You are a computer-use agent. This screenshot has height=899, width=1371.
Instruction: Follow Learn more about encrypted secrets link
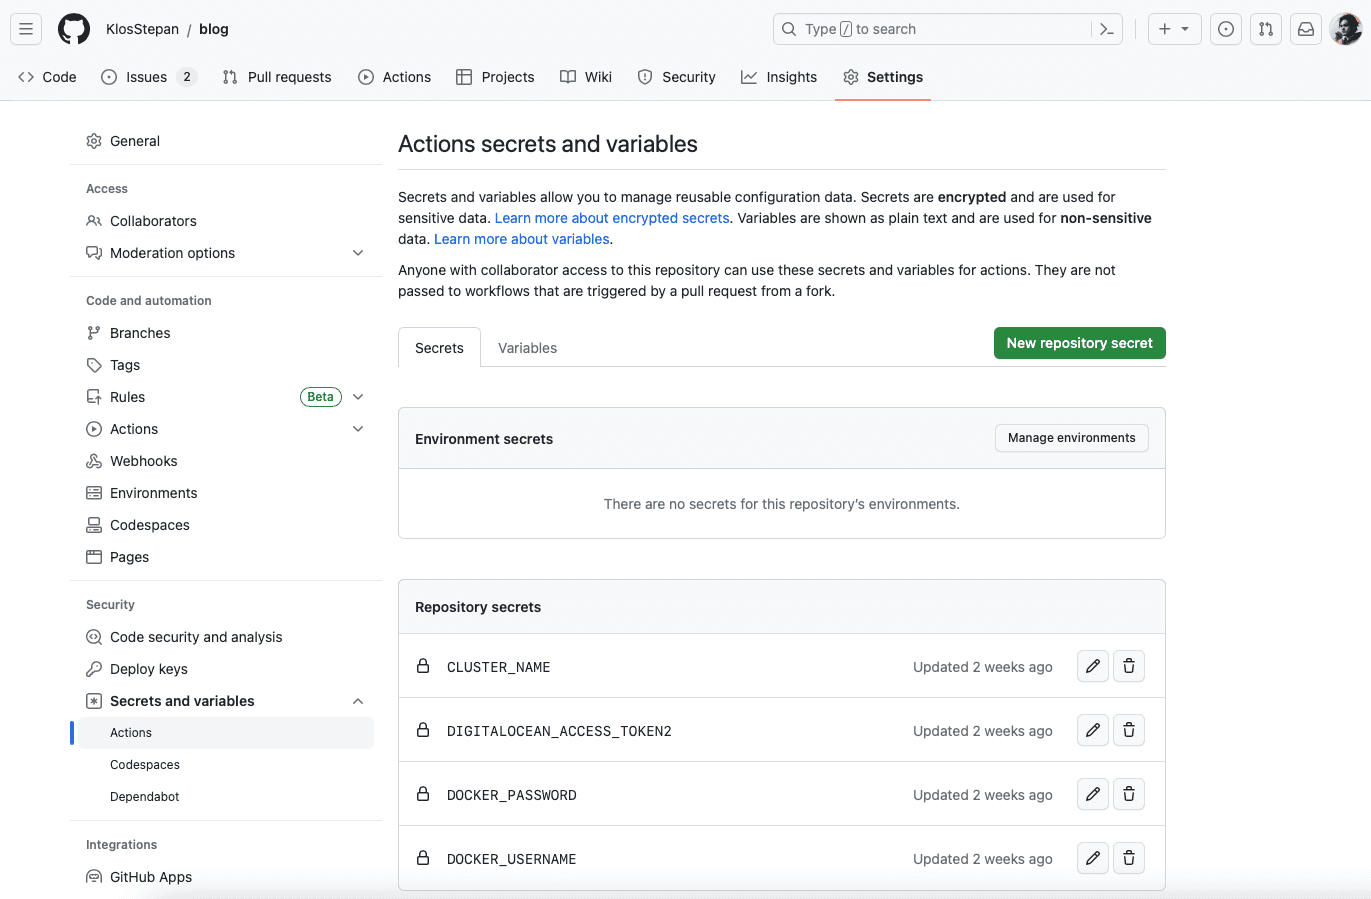point(612,218)
